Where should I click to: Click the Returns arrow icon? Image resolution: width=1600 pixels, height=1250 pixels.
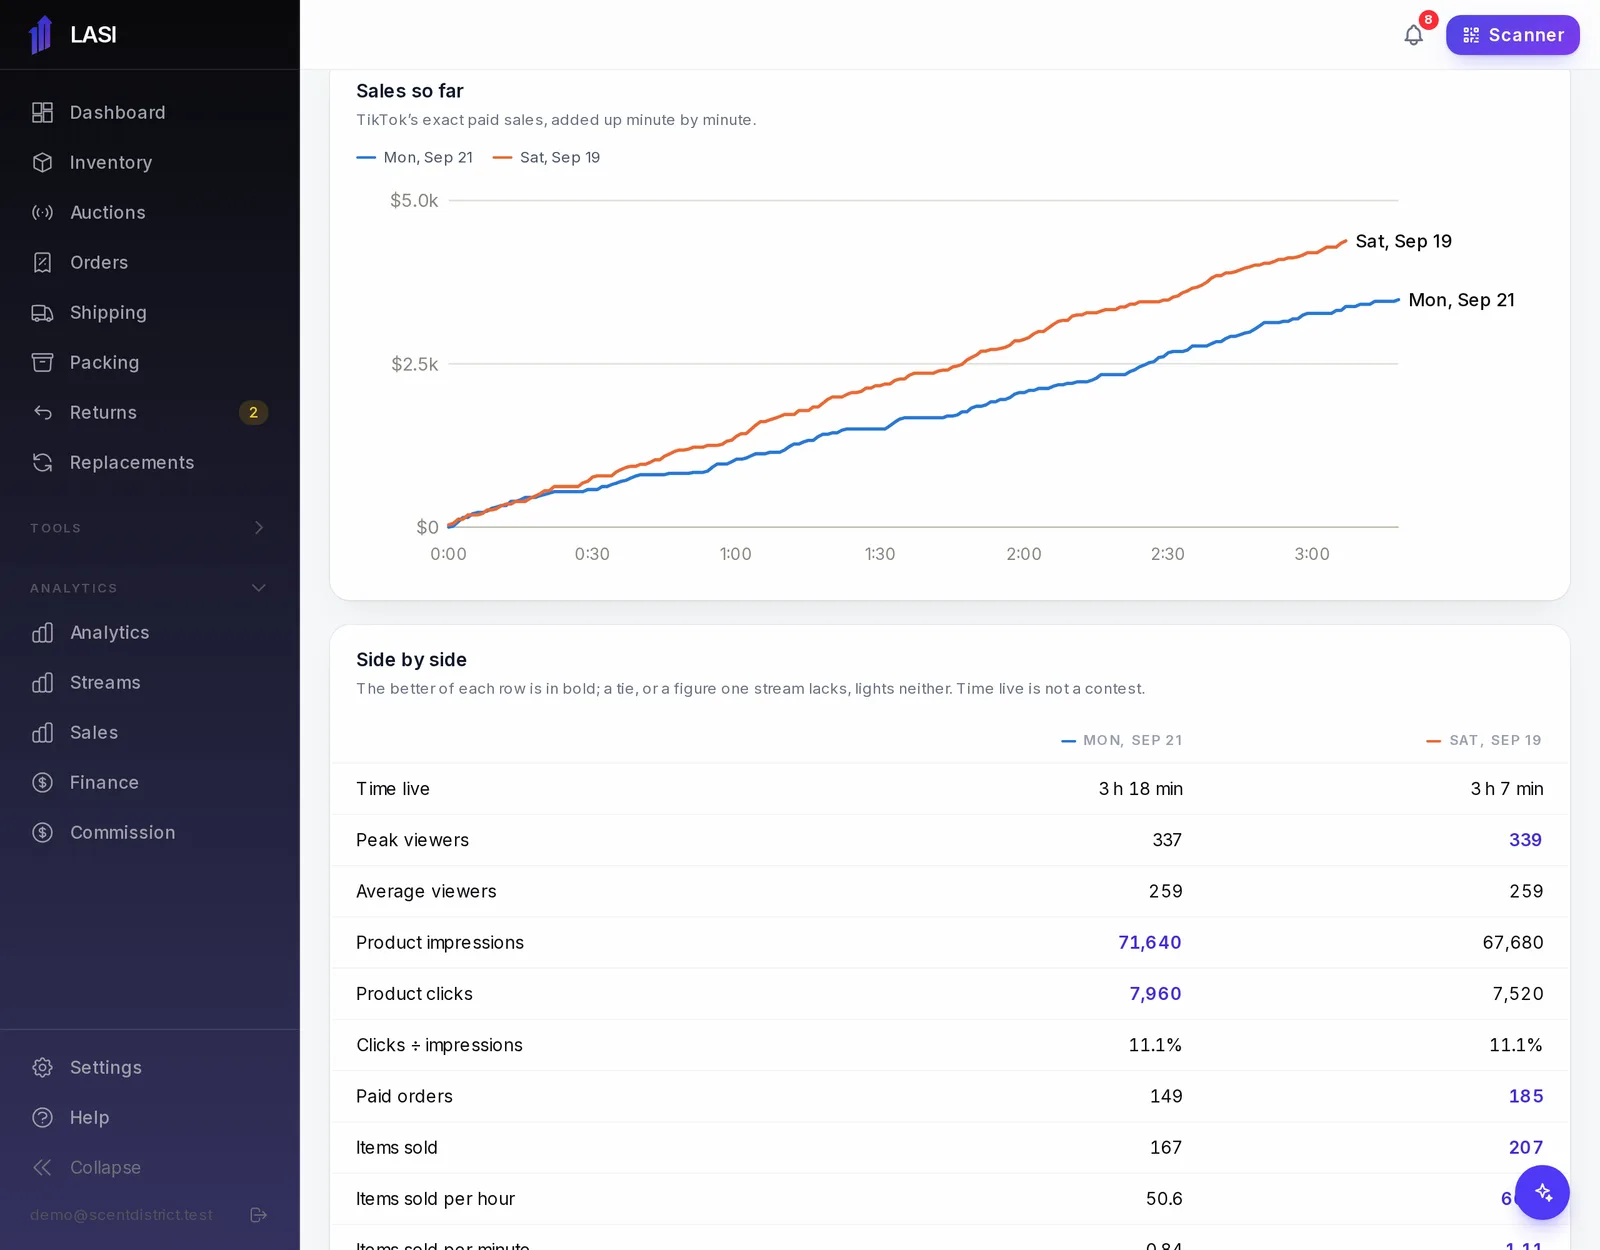[42, 413]
